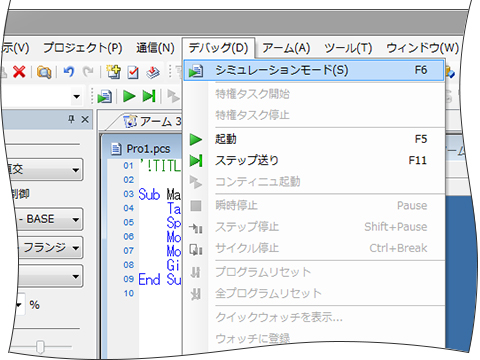Open the ウィンドウ(W) menu
This screenshot has height=360, width=480.
(422, 48)
